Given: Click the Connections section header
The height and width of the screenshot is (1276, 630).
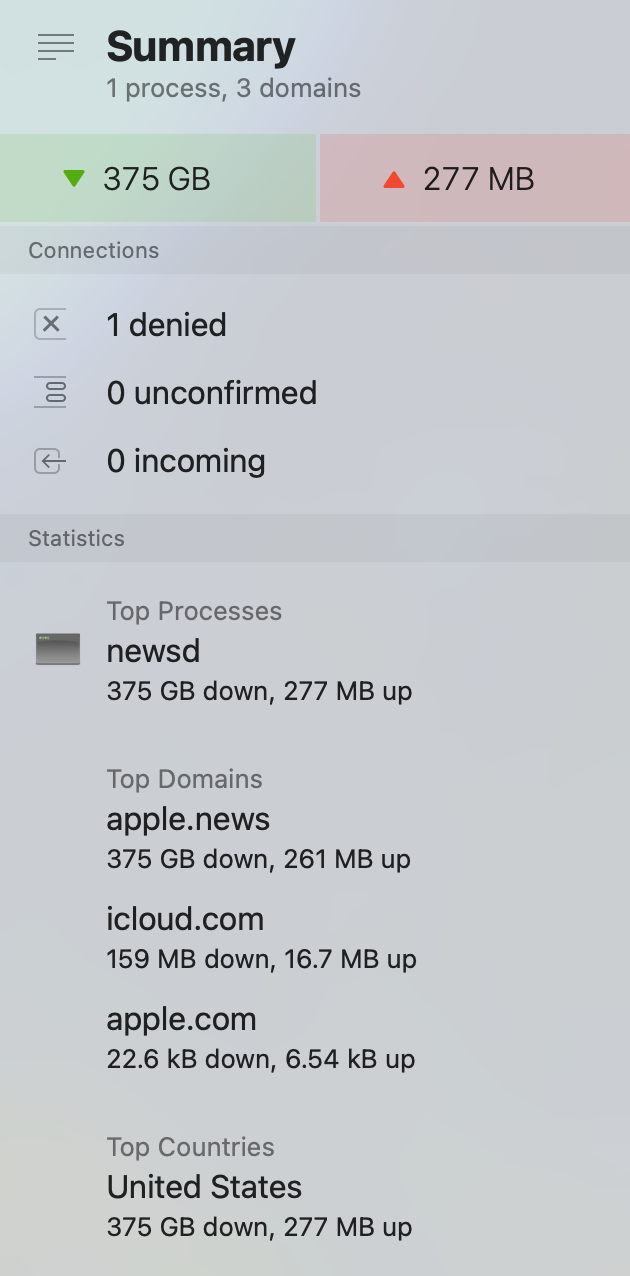Looking at the screenshot, I should (93, 250).
